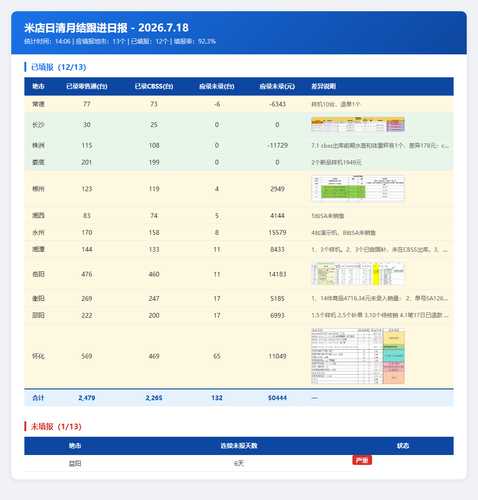Click the 株洲 note starting with 7.1 cbss
Image resolution: width=478 pixels, height=500 pixels.
380,146
